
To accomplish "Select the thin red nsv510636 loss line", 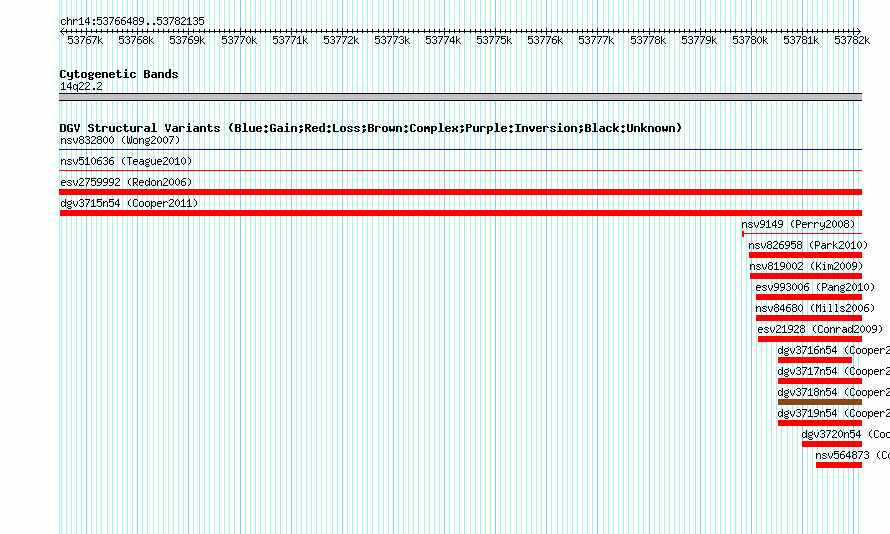I will point(460,170).
